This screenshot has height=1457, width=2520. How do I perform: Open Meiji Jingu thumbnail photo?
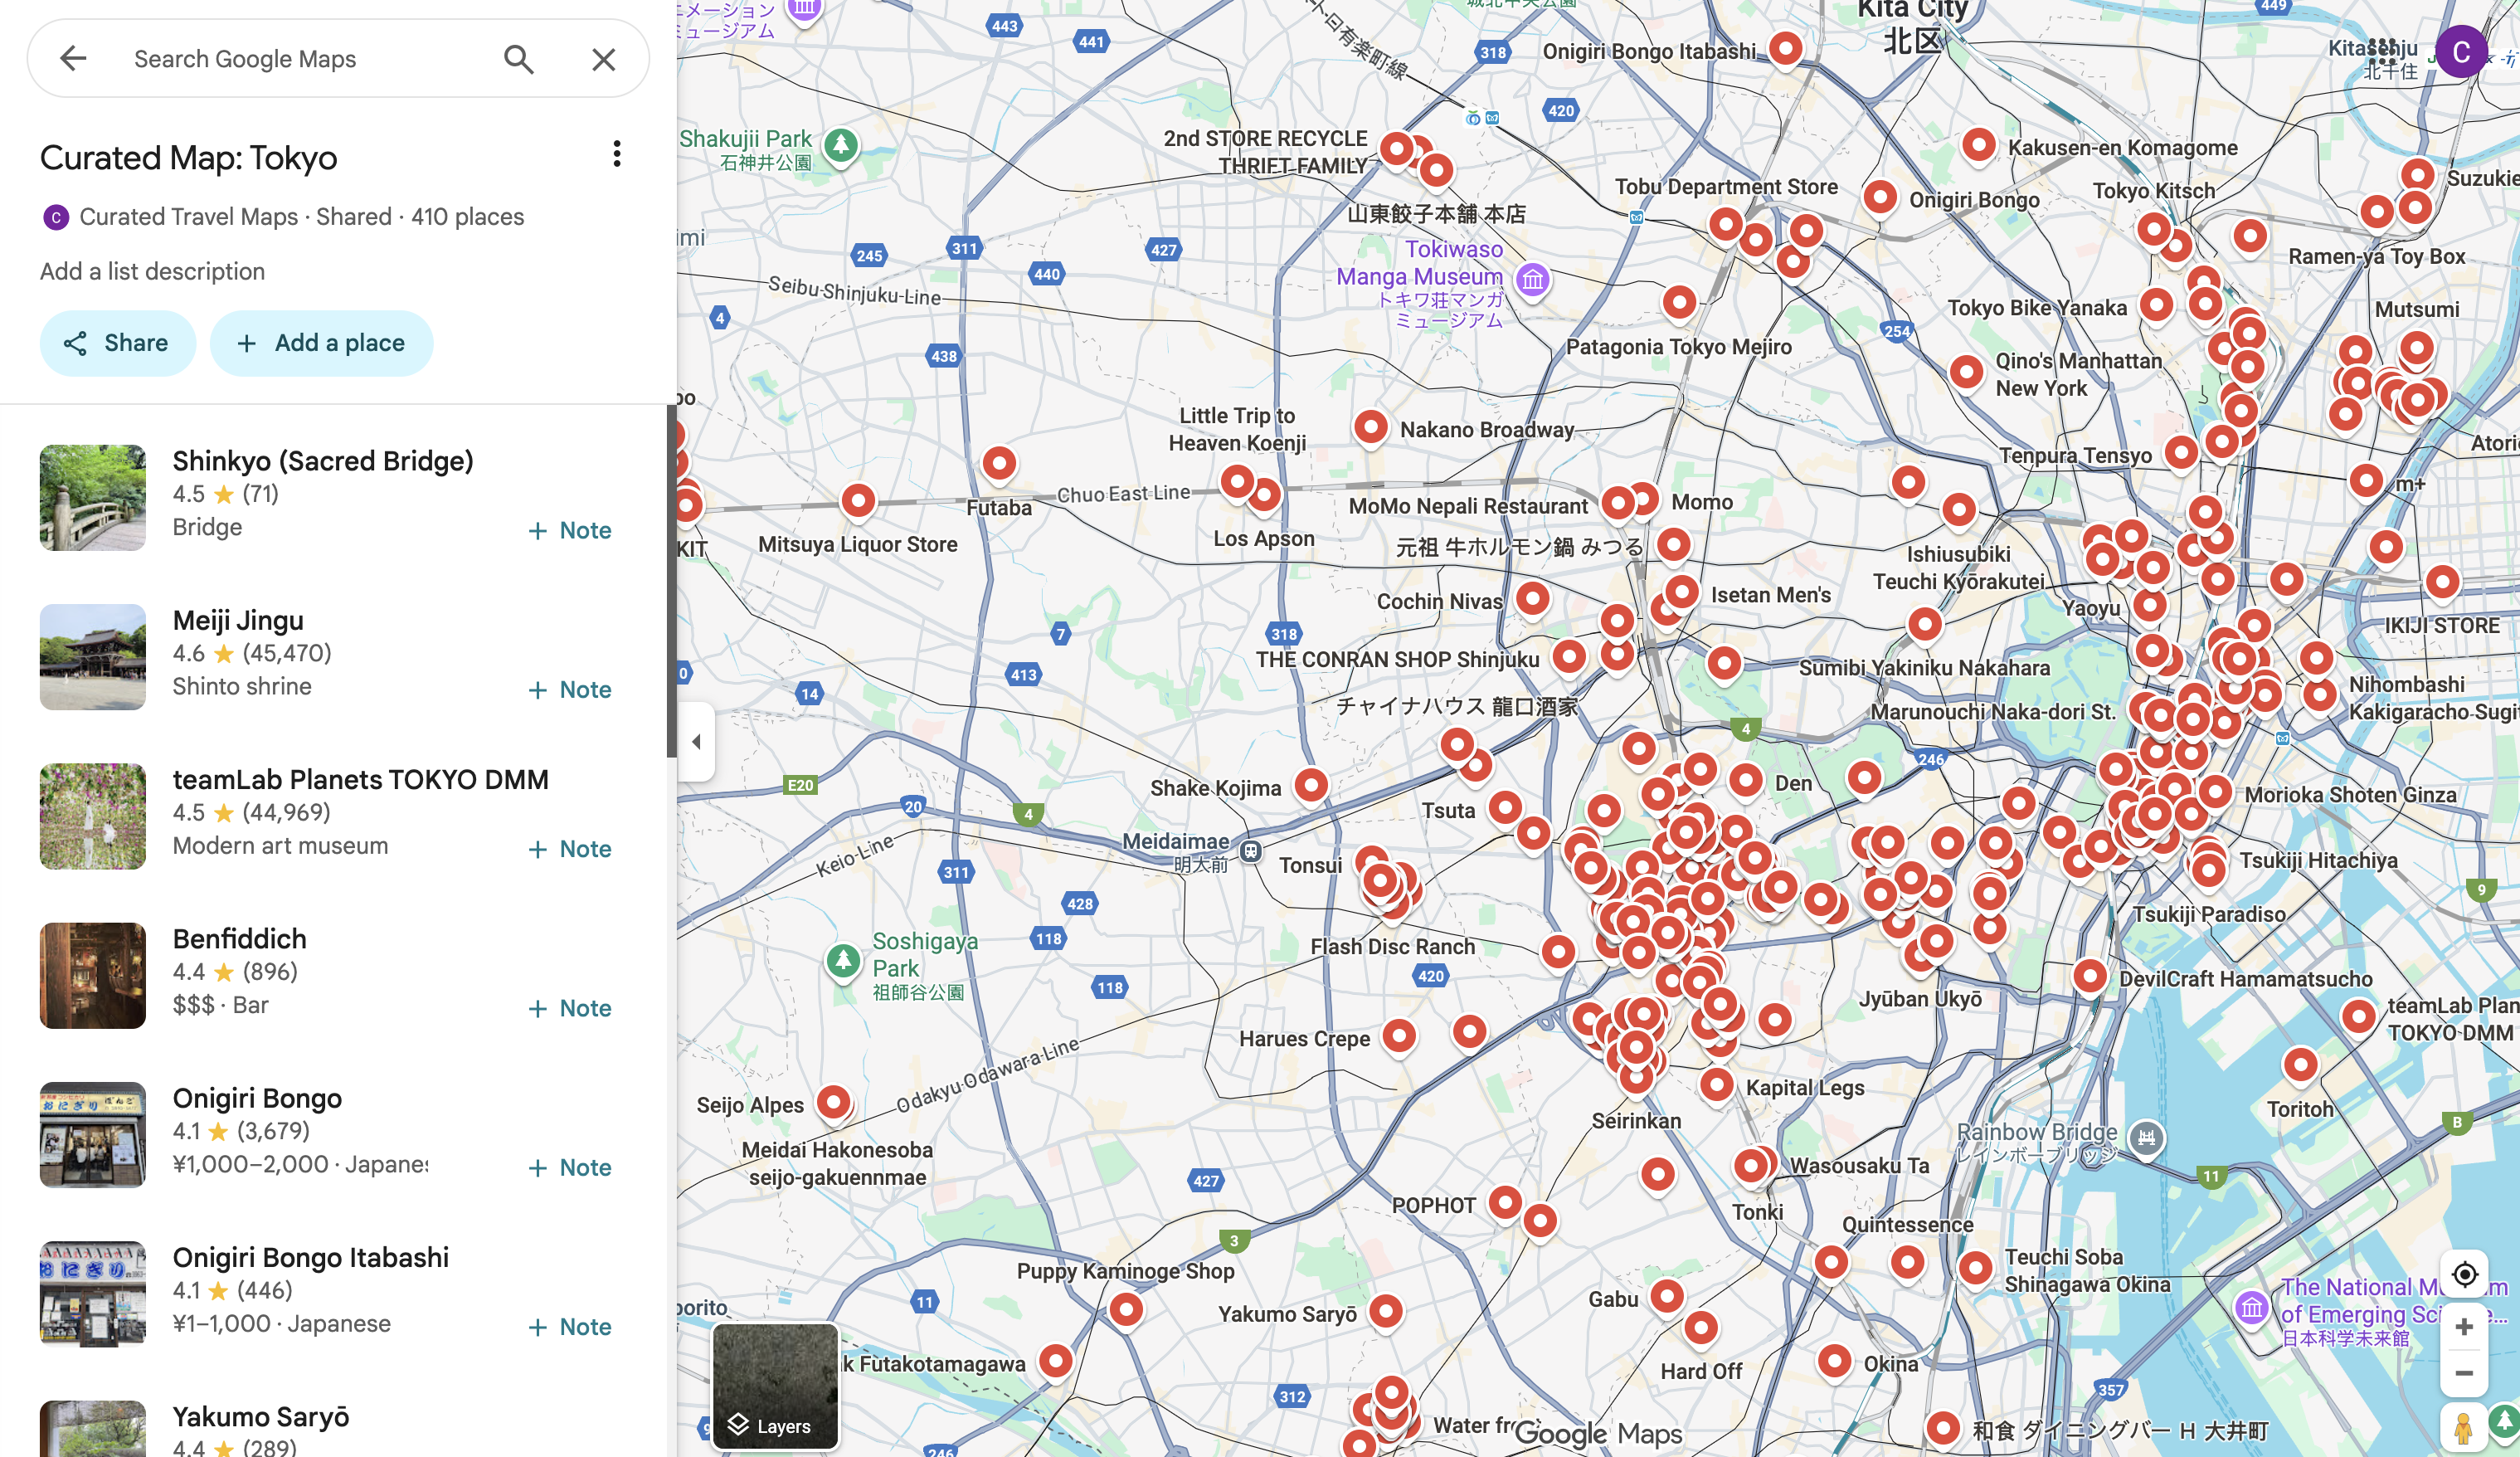[x=93, y=657]
